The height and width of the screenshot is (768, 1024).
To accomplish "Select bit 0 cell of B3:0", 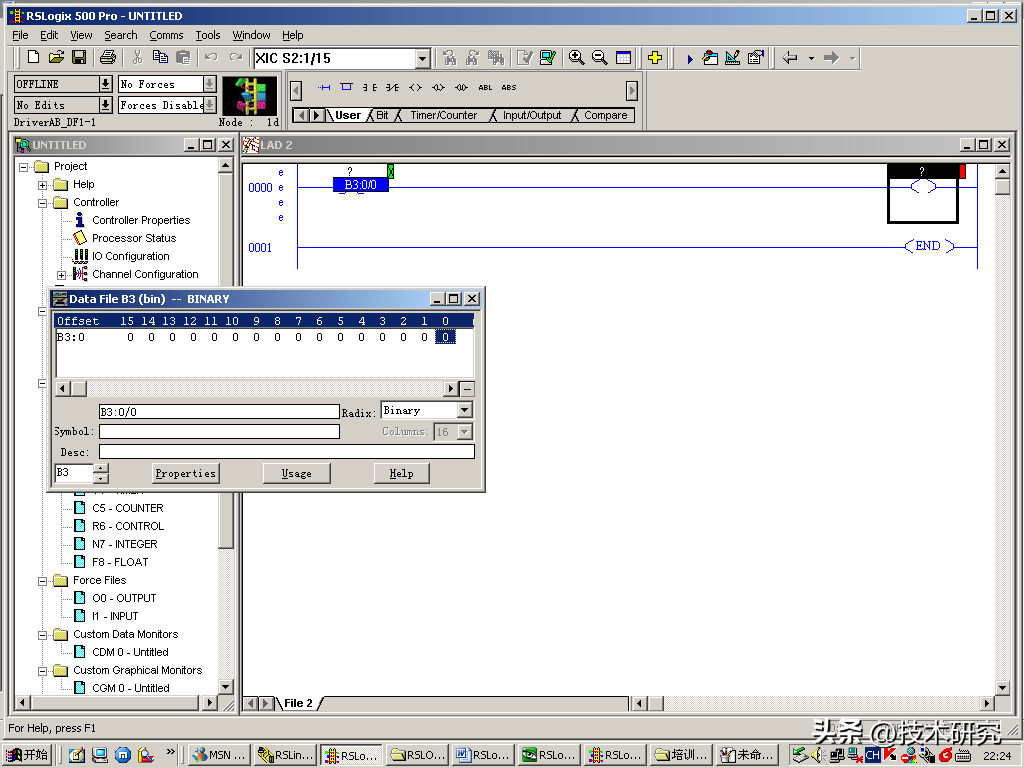I will (445, 337).
